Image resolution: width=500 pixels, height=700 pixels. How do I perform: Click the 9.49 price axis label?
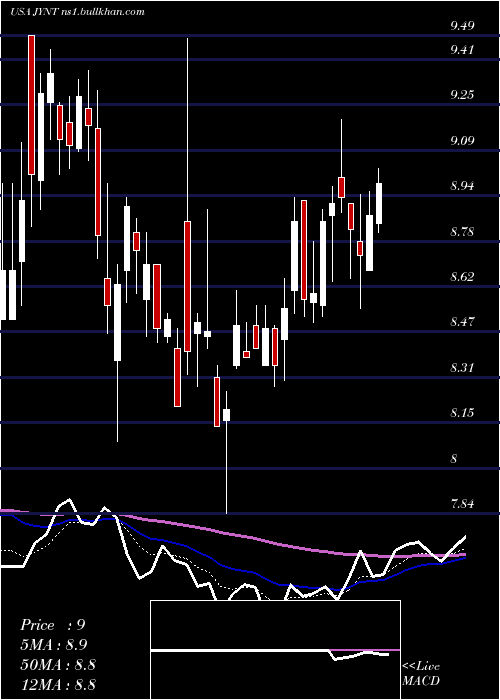462,26
